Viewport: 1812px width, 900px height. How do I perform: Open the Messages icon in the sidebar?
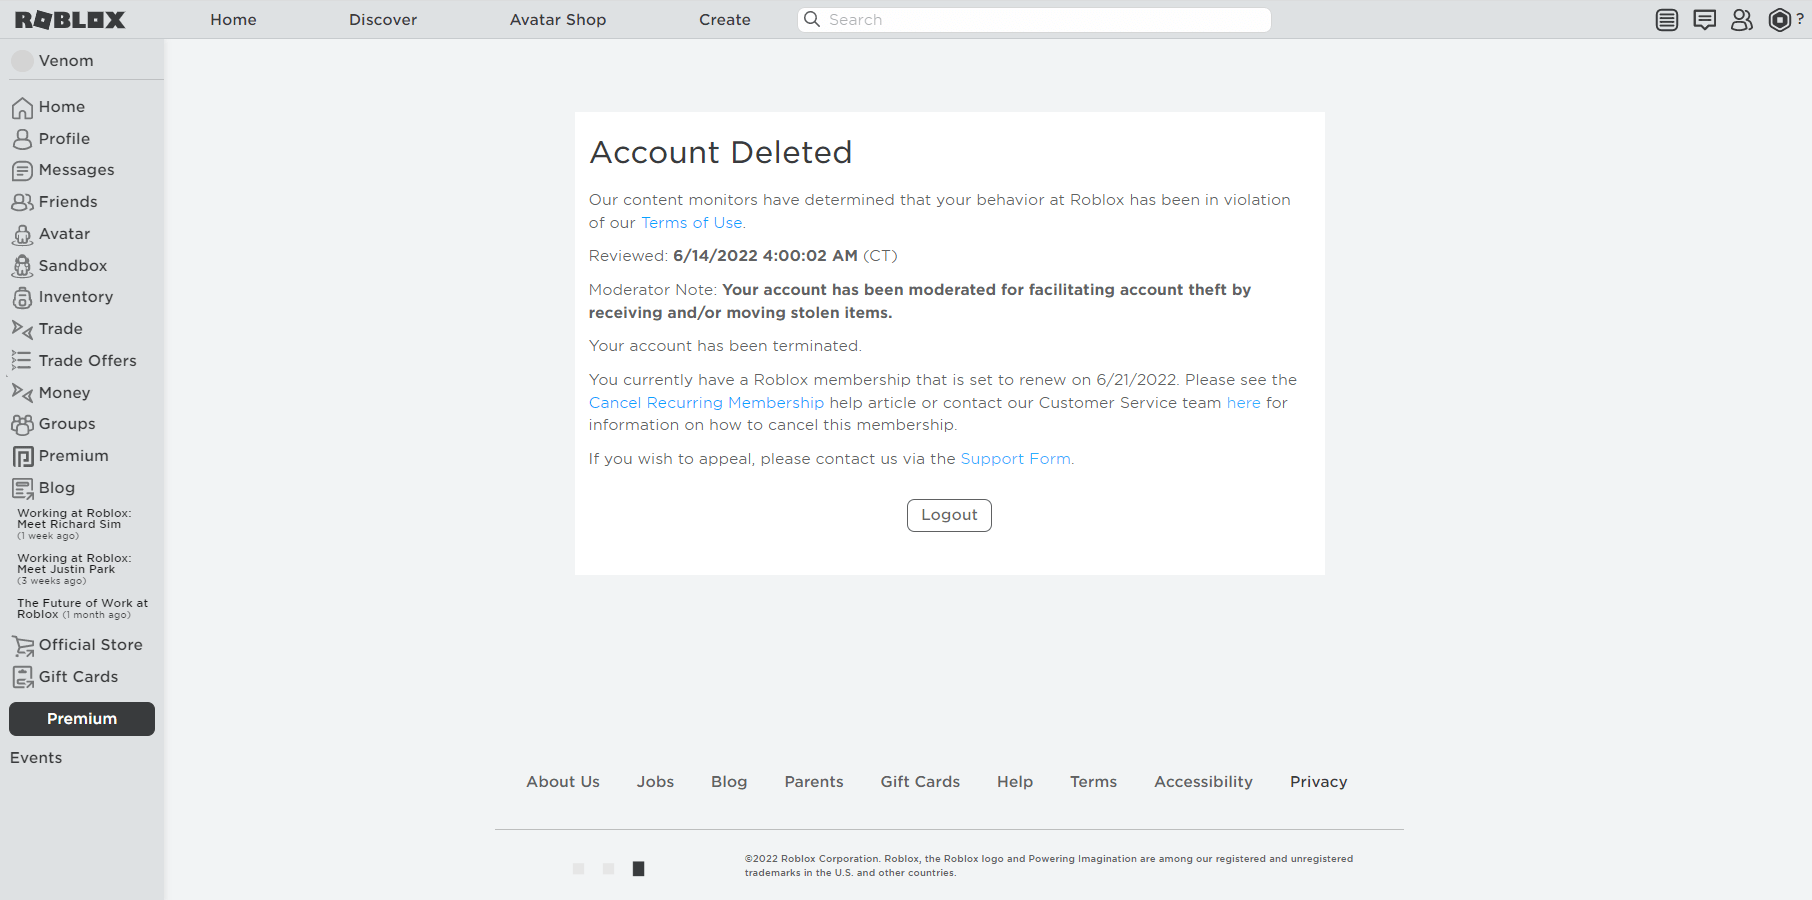tap(22, 171)
